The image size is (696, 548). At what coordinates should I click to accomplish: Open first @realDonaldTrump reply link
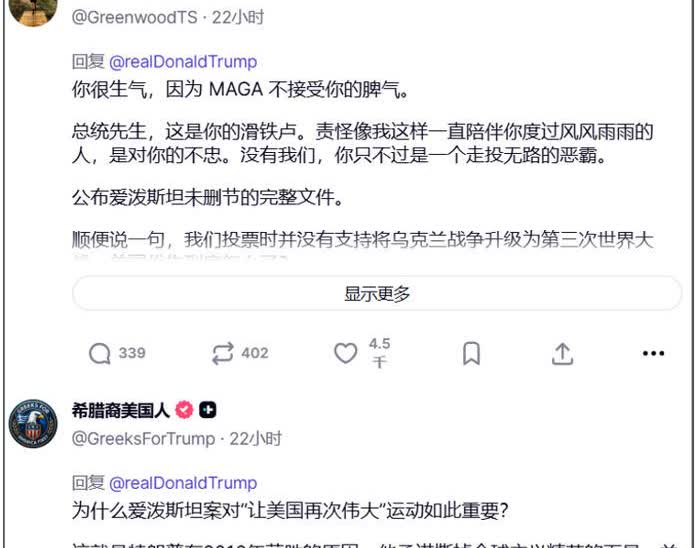pos(183,62)
